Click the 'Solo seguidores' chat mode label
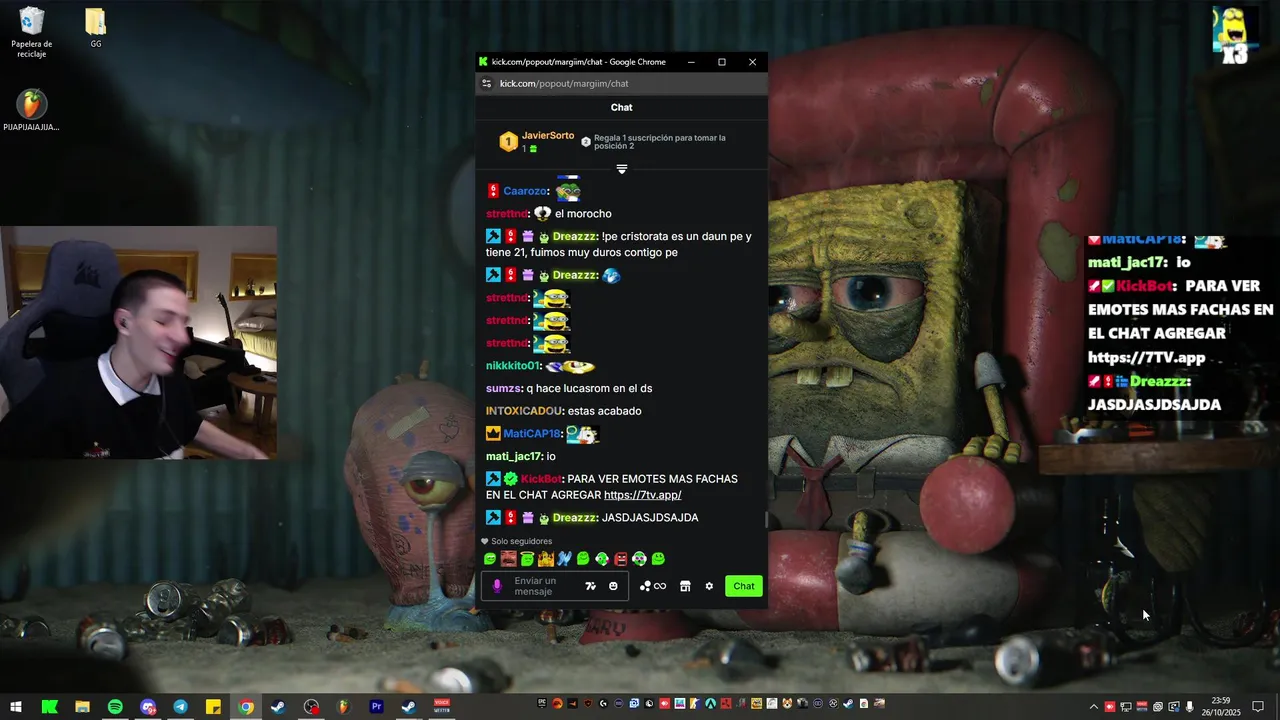The width and height of the screenshot is (1280, 720). coord(521,541)
